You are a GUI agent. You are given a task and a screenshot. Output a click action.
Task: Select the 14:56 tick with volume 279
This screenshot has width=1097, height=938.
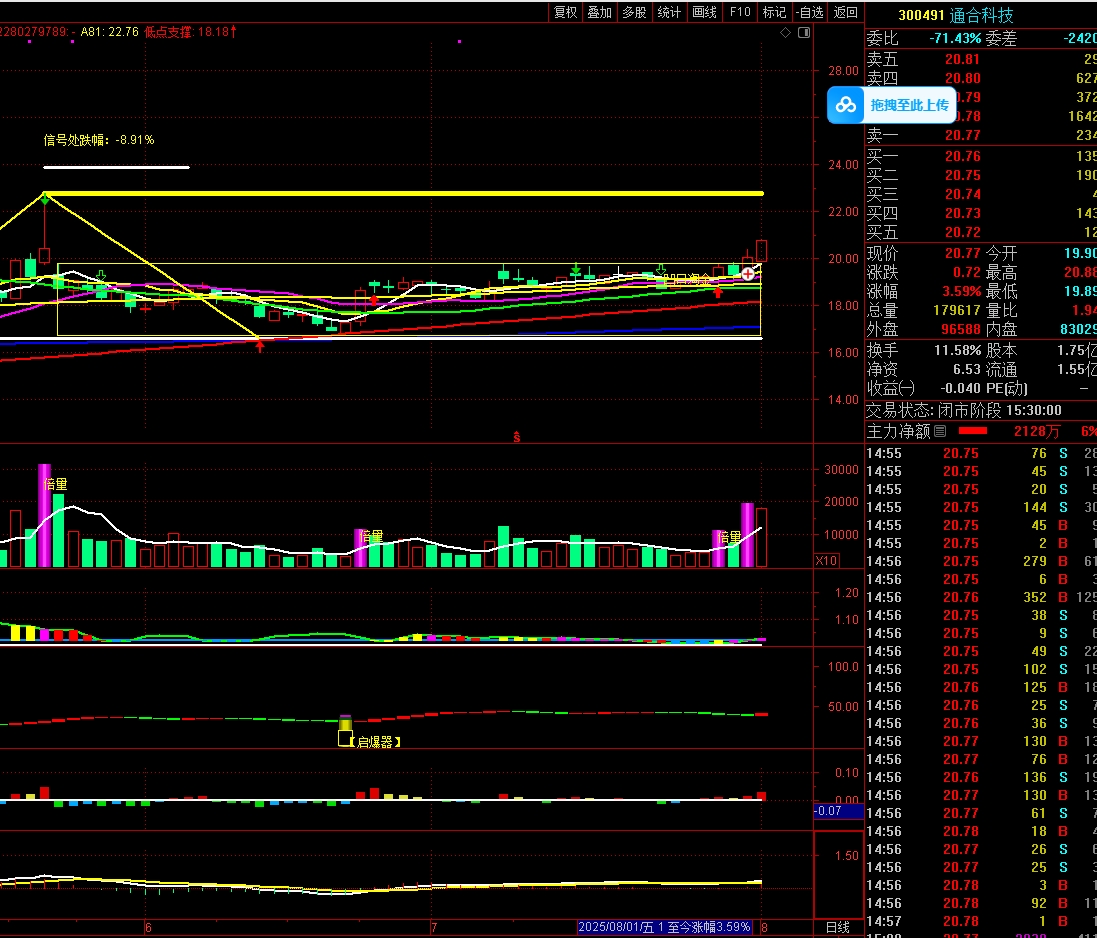(x=981, y=561)
